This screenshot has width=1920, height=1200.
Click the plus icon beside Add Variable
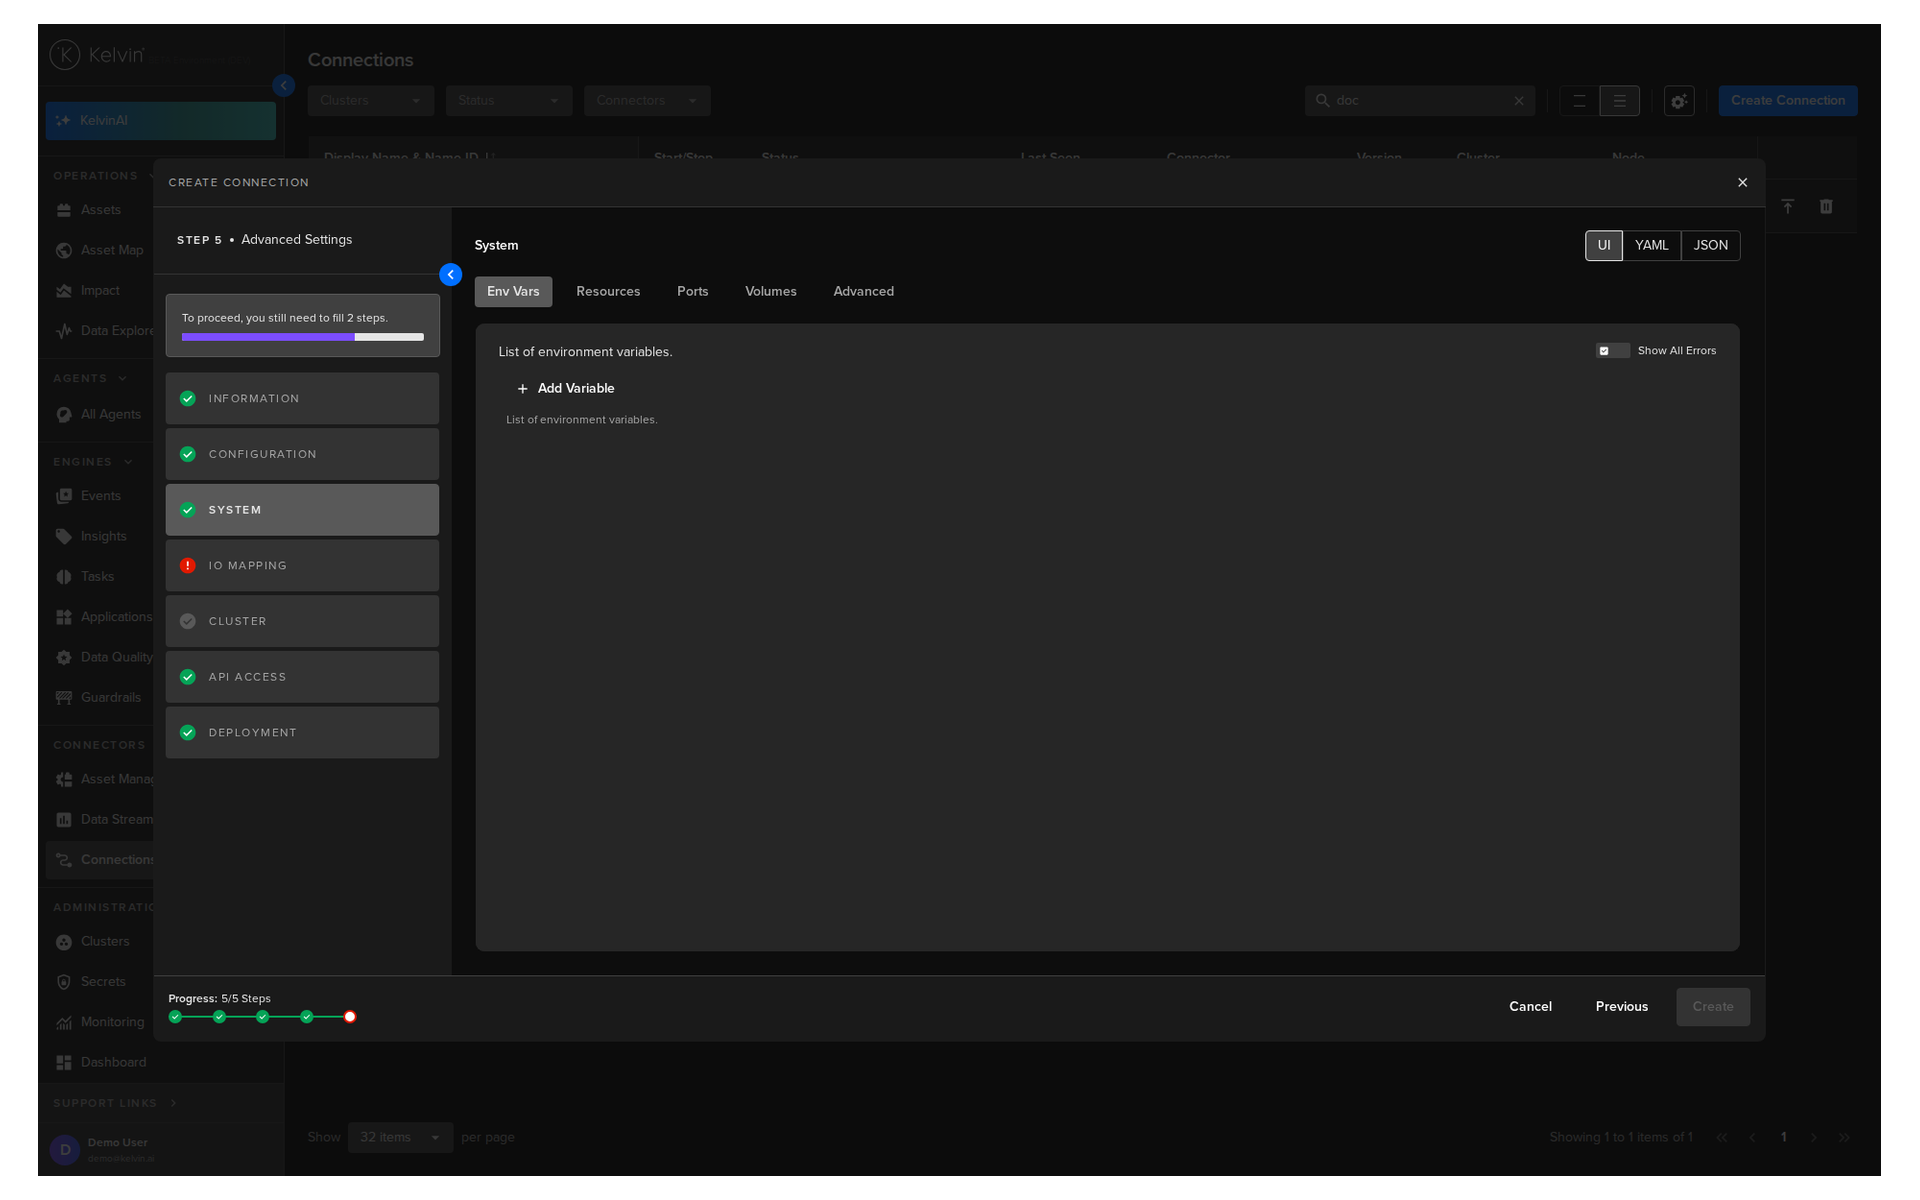tap(522, 389)
